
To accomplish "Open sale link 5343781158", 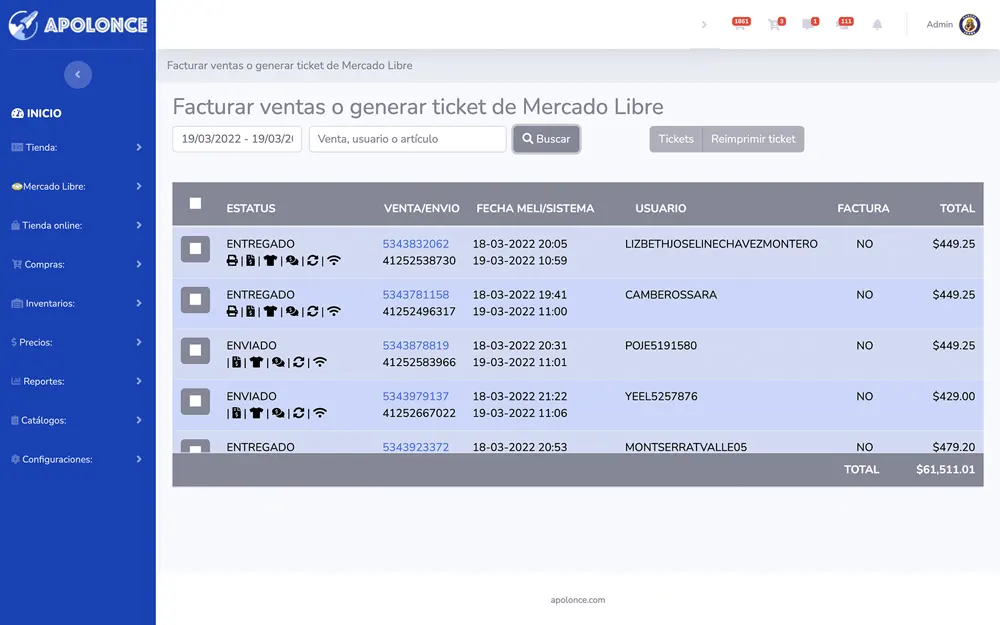I will point(416,295).
